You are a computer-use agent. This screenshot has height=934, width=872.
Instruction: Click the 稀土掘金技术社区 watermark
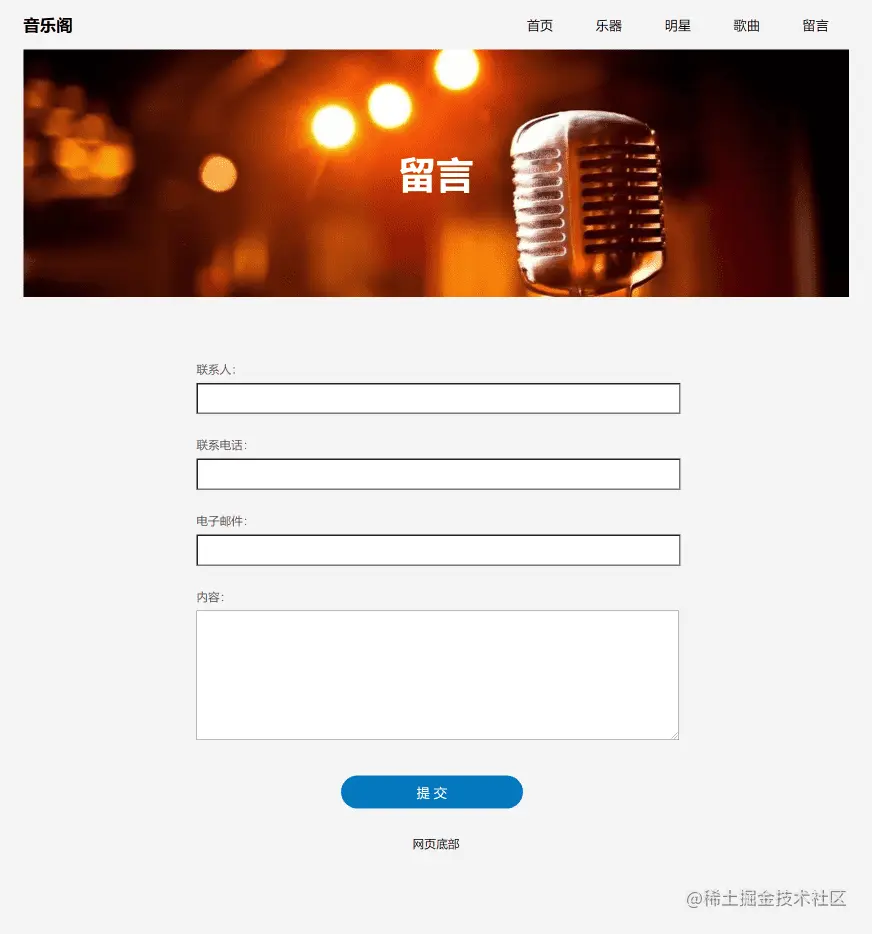766,898
